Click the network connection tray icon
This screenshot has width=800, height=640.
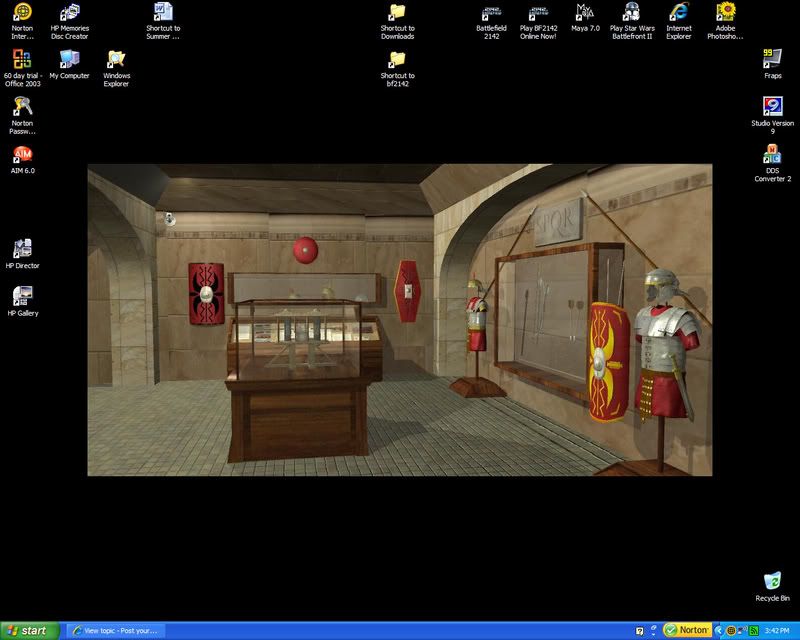(x=742, y=631)
